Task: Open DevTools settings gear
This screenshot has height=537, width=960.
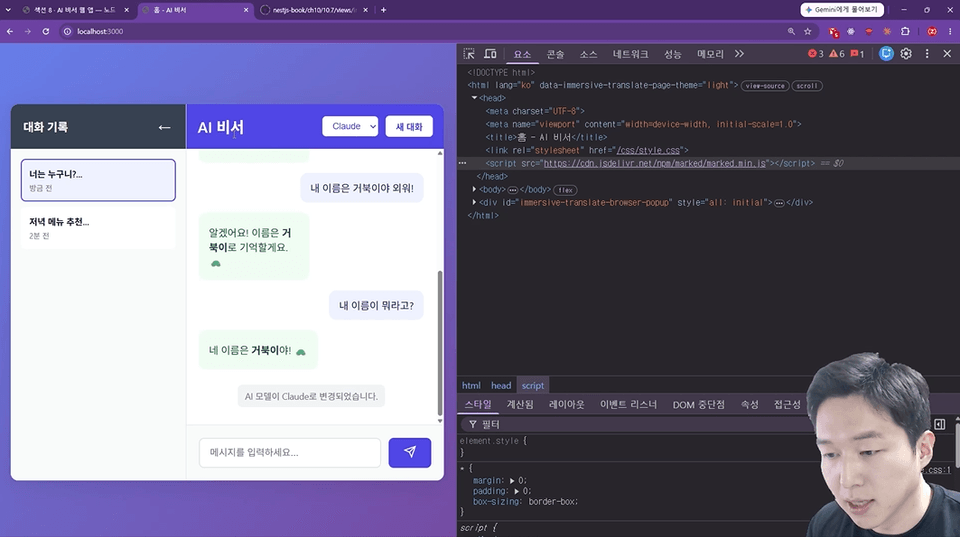Action: click(906, 54)
